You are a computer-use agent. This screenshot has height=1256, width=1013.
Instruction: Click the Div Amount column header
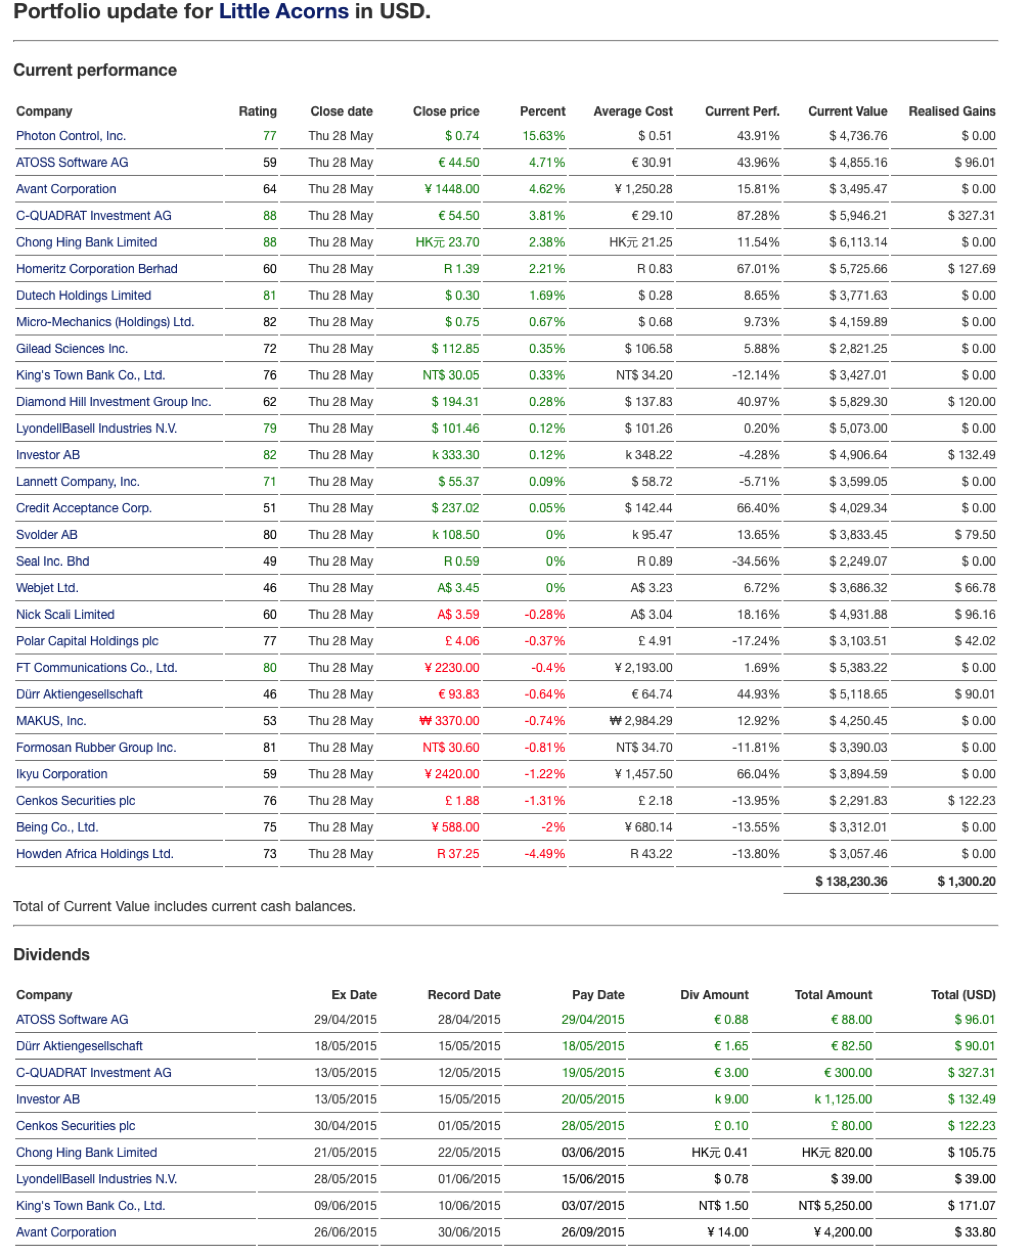pos(714,995)
